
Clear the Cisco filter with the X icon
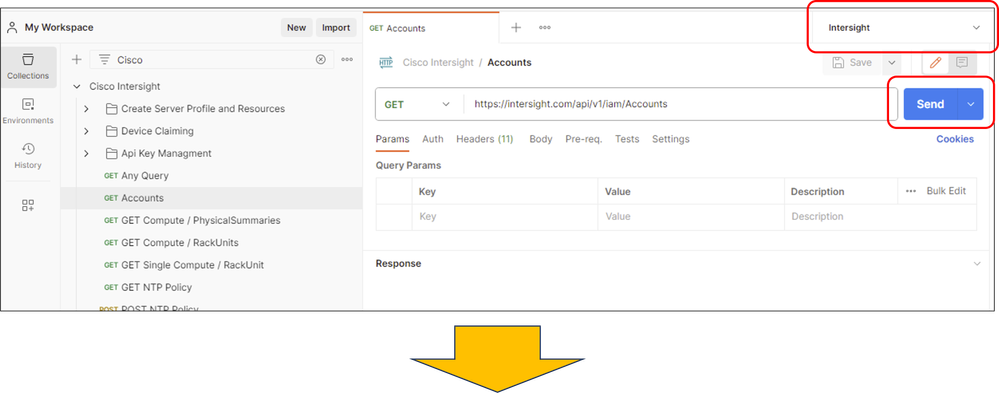point(321,59)
